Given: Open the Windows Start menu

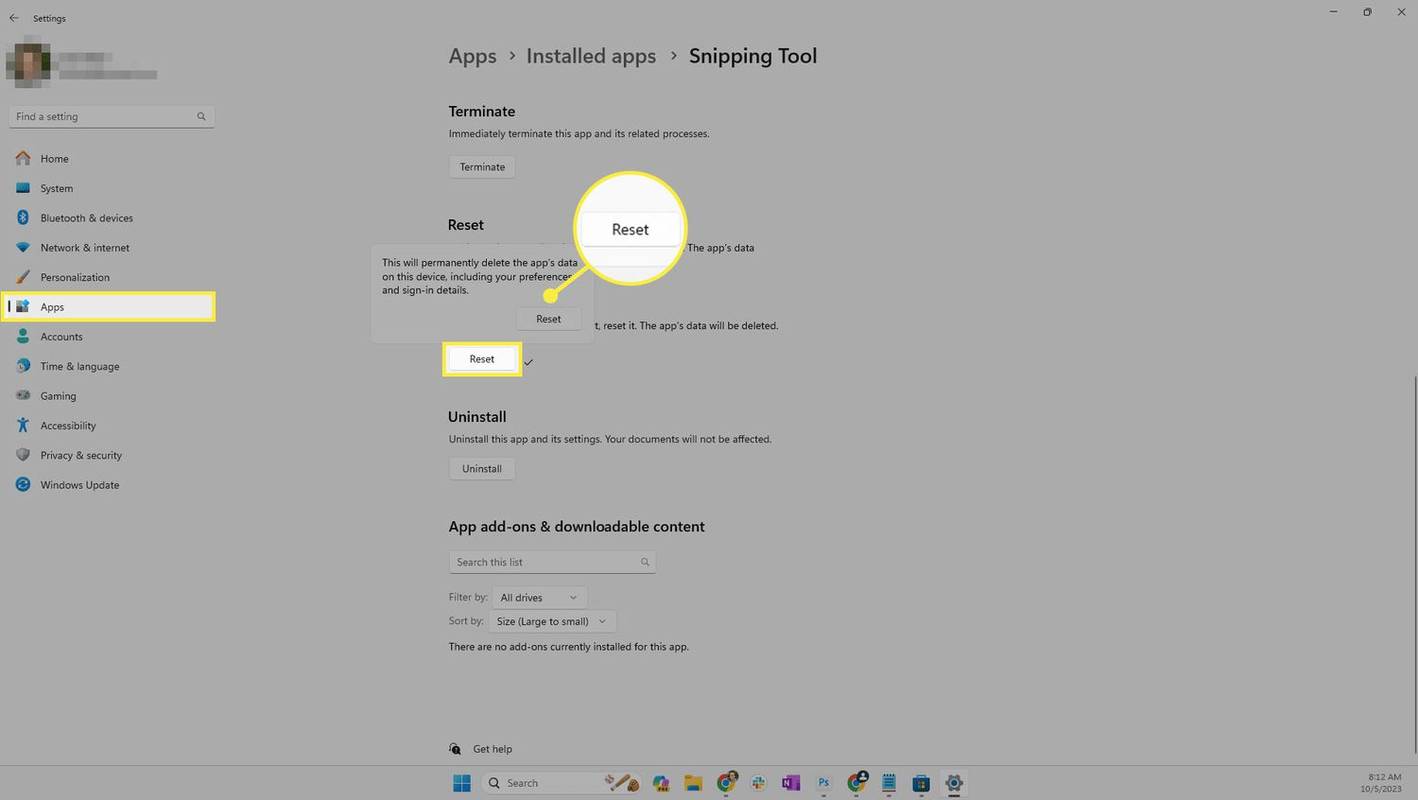Looking at the screenshot, I should pyautogui.click(x=461, y=783).
